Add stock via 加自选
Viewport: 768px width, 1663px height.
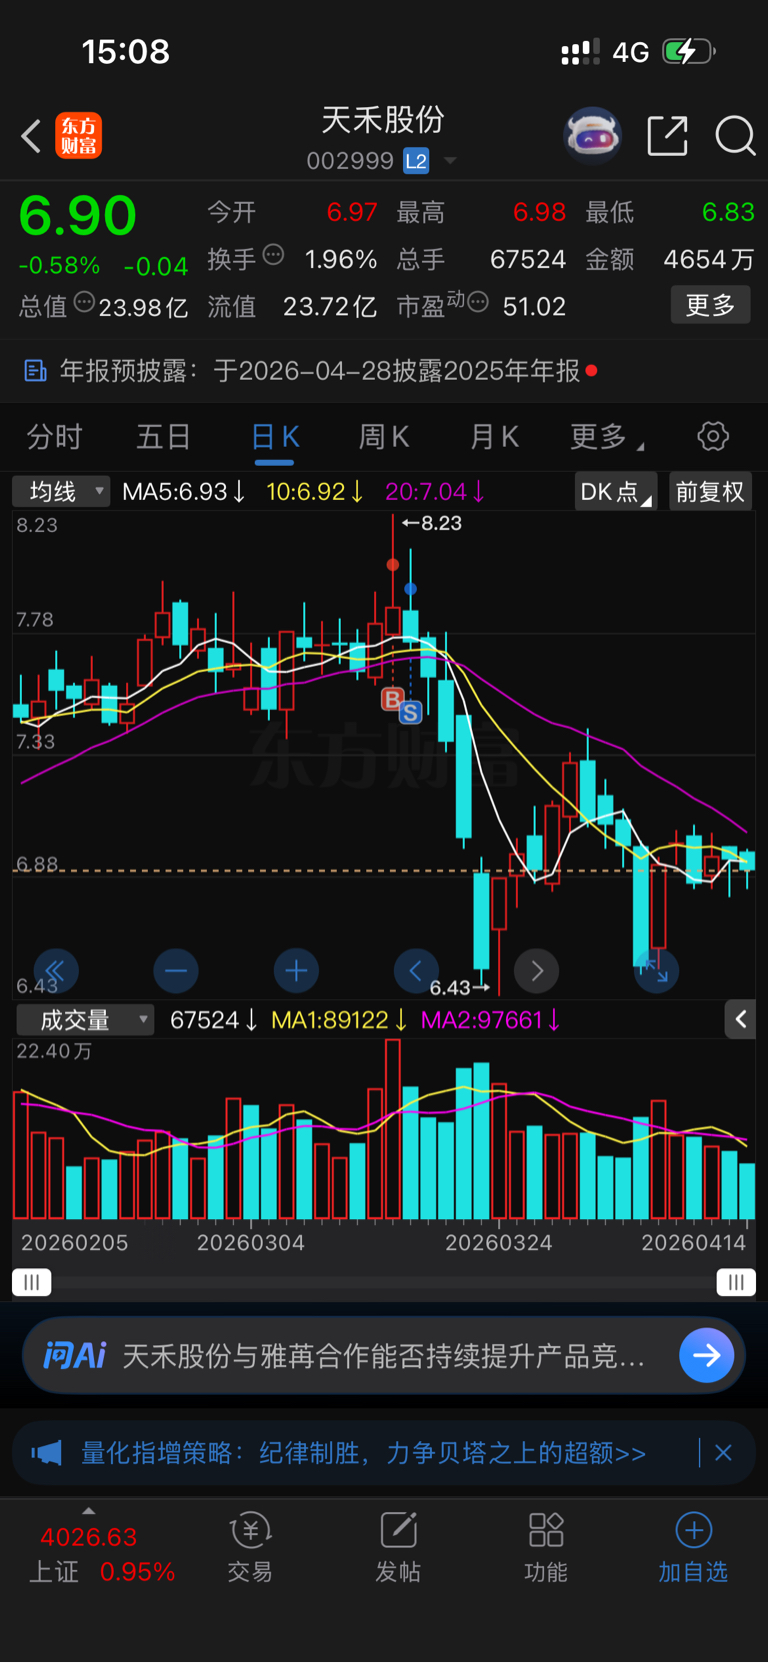pos(693,1547)
